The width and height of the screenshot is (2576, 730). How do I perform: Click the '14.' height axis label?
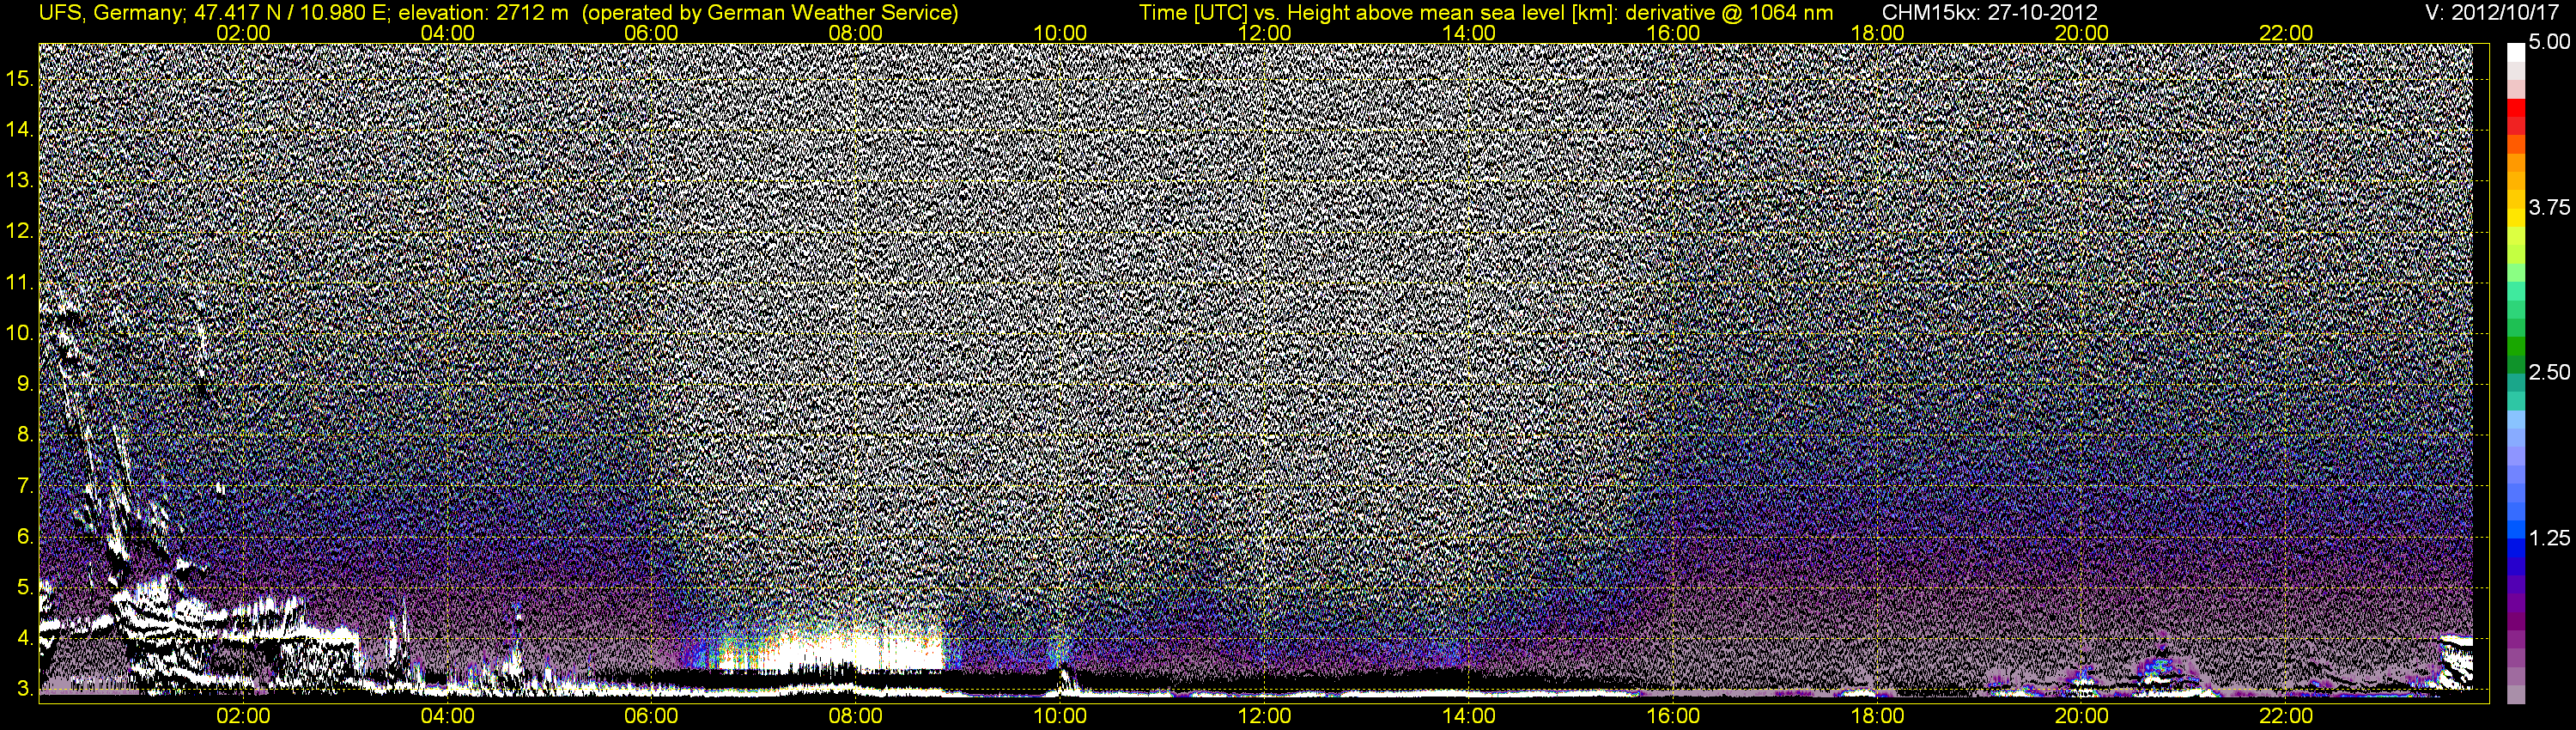pos(21,130)
